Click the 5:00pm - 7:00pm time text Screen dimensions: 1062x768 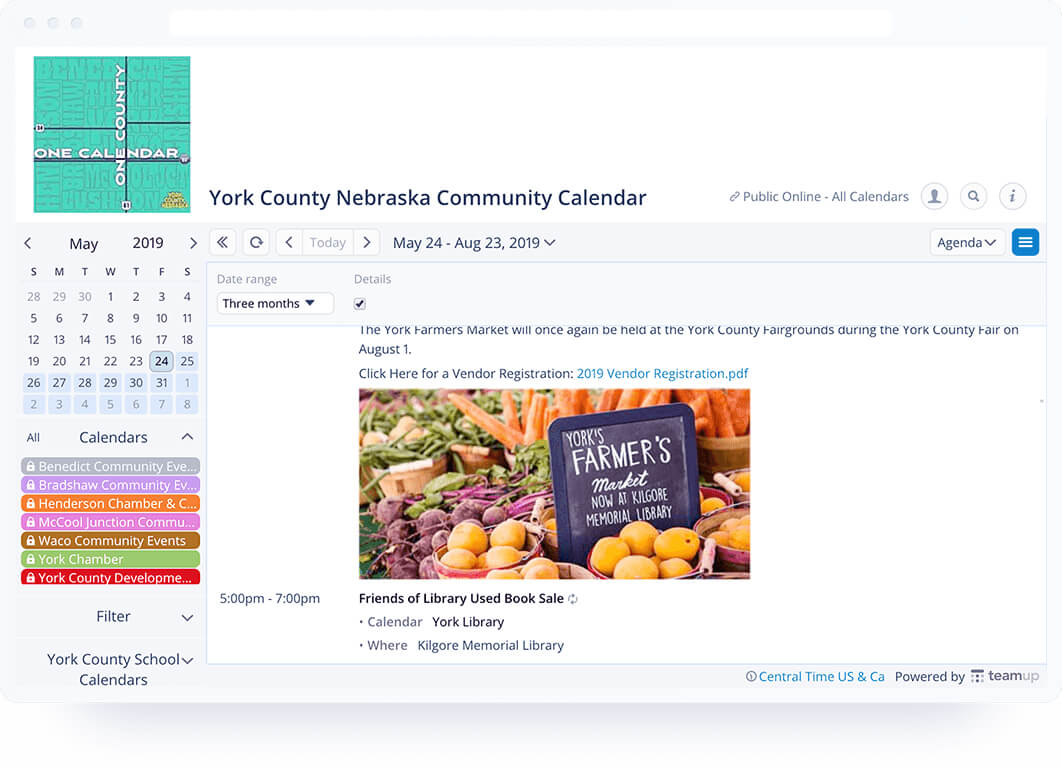(270, 599)
